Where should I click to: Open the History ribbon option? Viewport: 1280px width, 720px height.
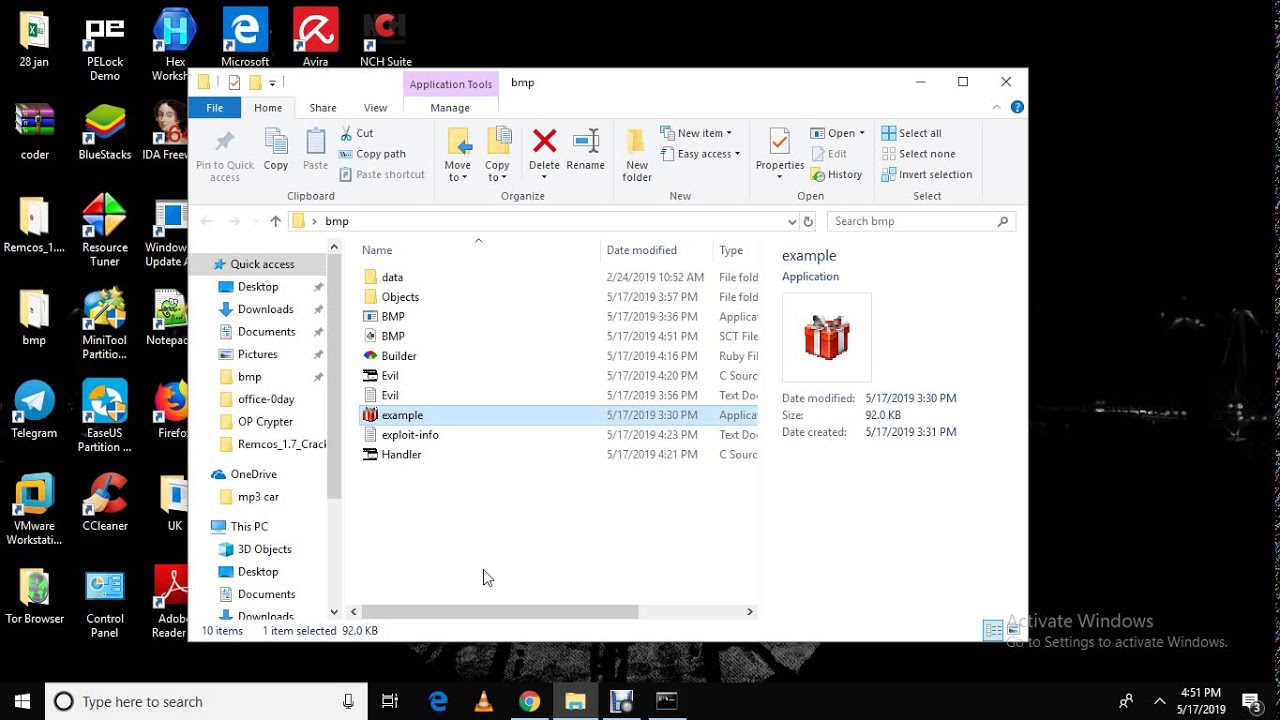tap(836, 174)
